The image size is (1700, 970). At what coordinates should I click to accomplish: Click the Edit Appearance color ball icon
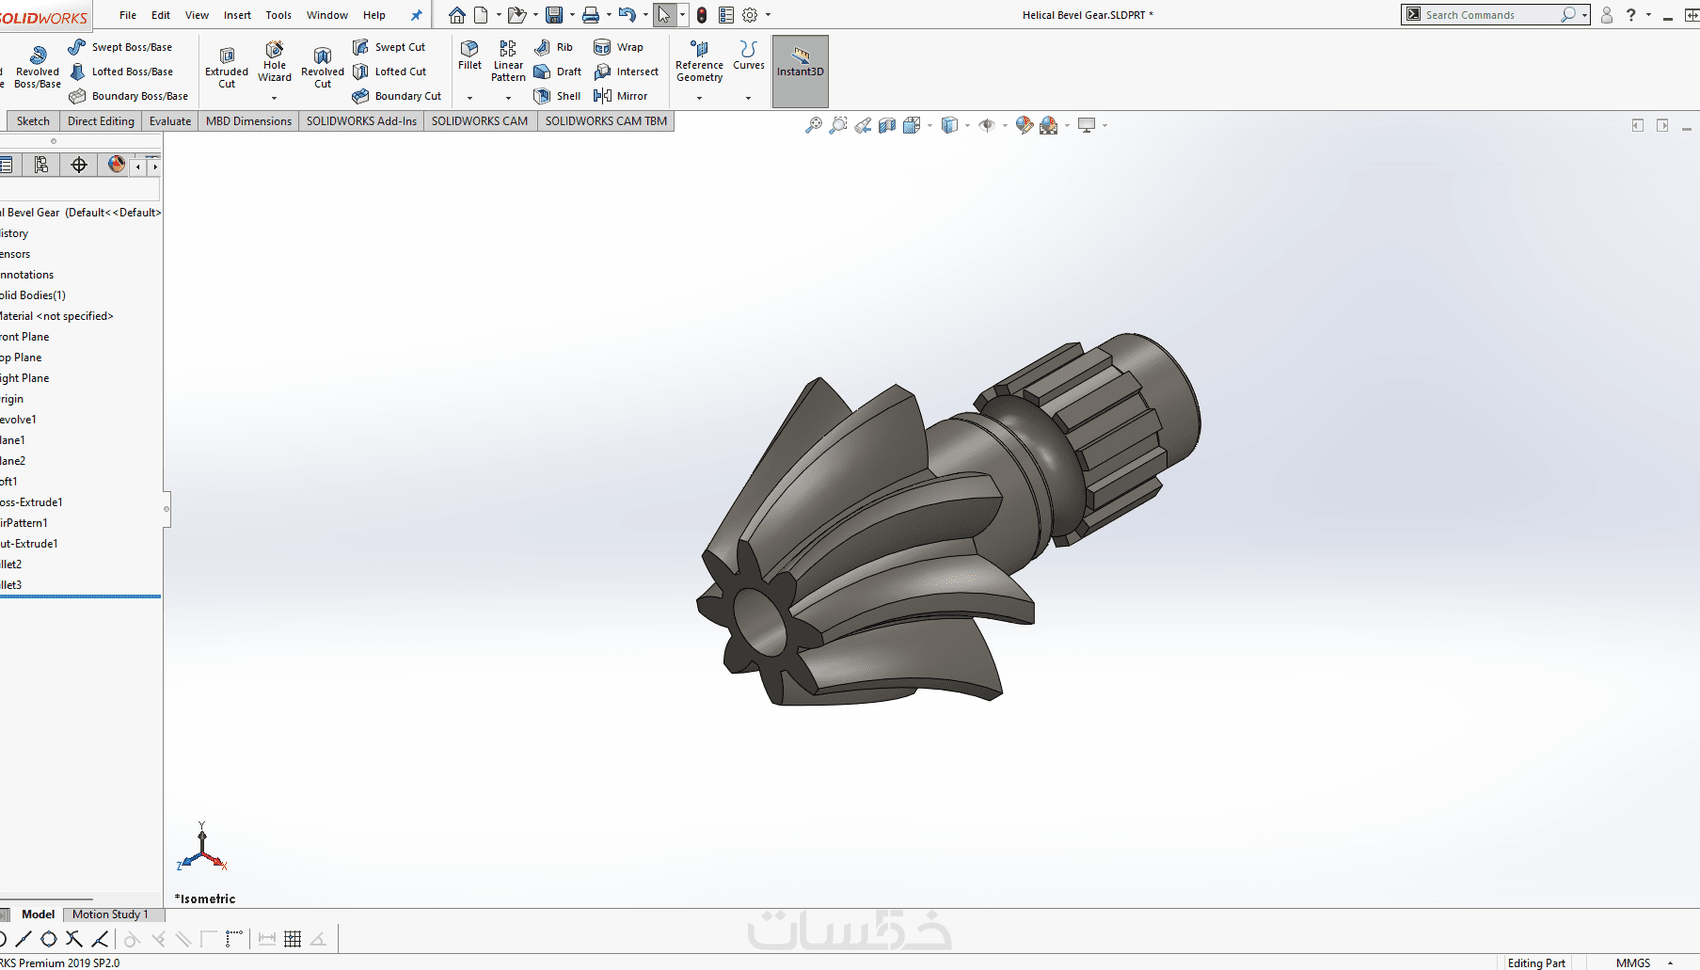pos(1024,125)
